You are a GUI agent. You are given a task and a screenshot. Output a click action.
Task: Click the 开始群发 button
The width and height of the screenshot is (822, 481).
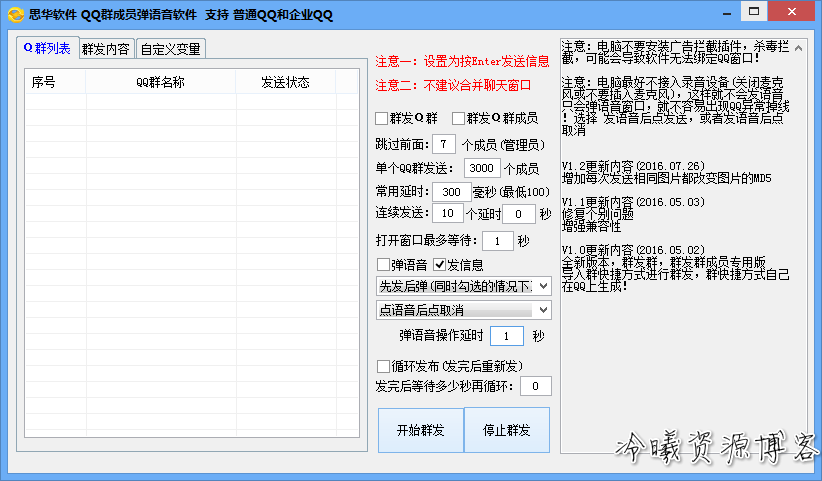(x=420, y=430)
